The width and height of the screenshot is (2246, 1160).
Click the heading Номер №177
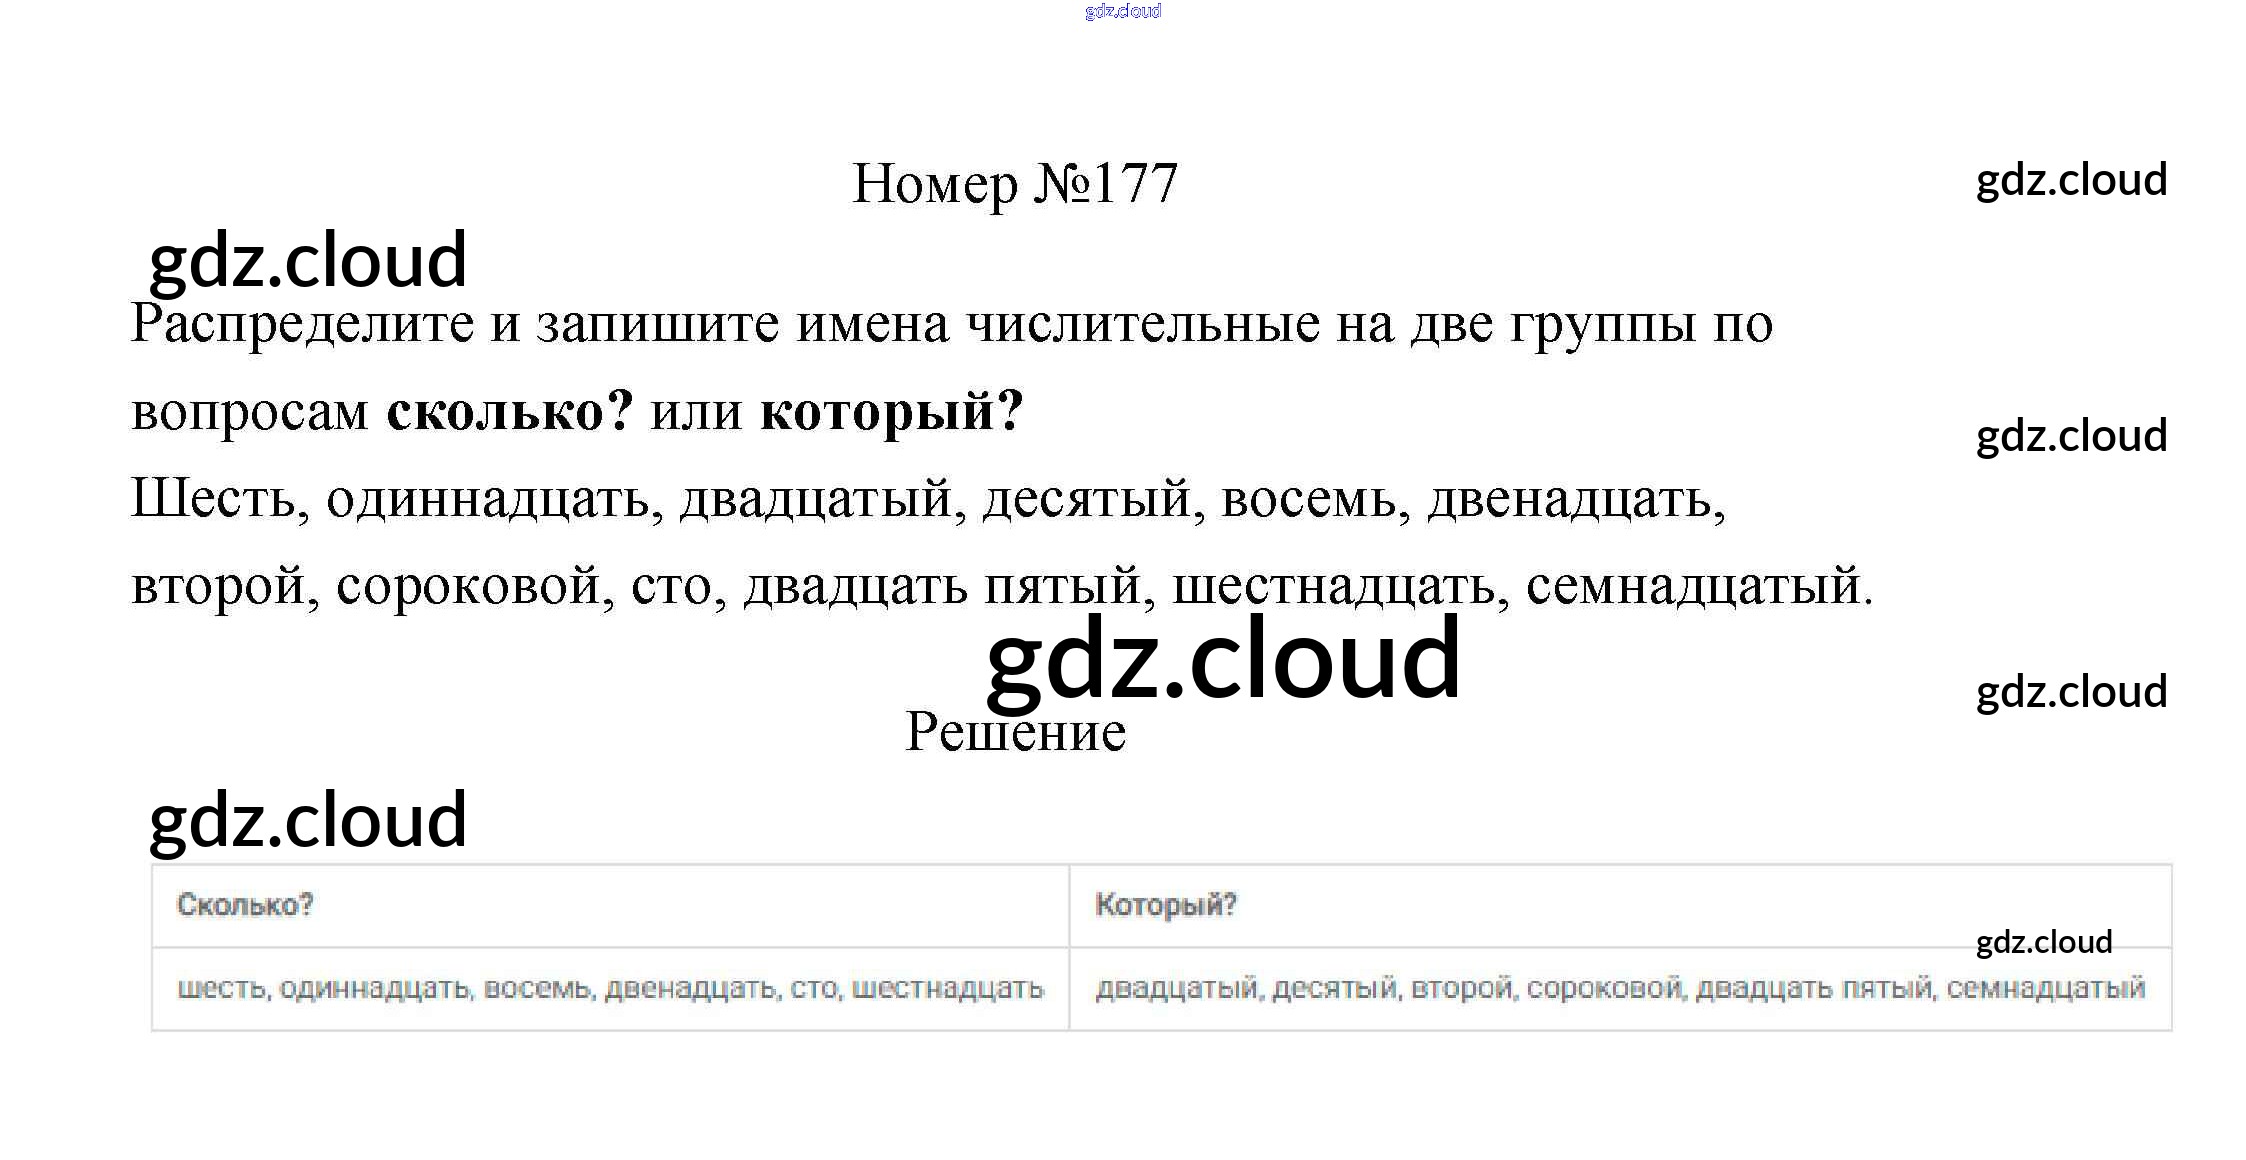tap(1014, 184)
